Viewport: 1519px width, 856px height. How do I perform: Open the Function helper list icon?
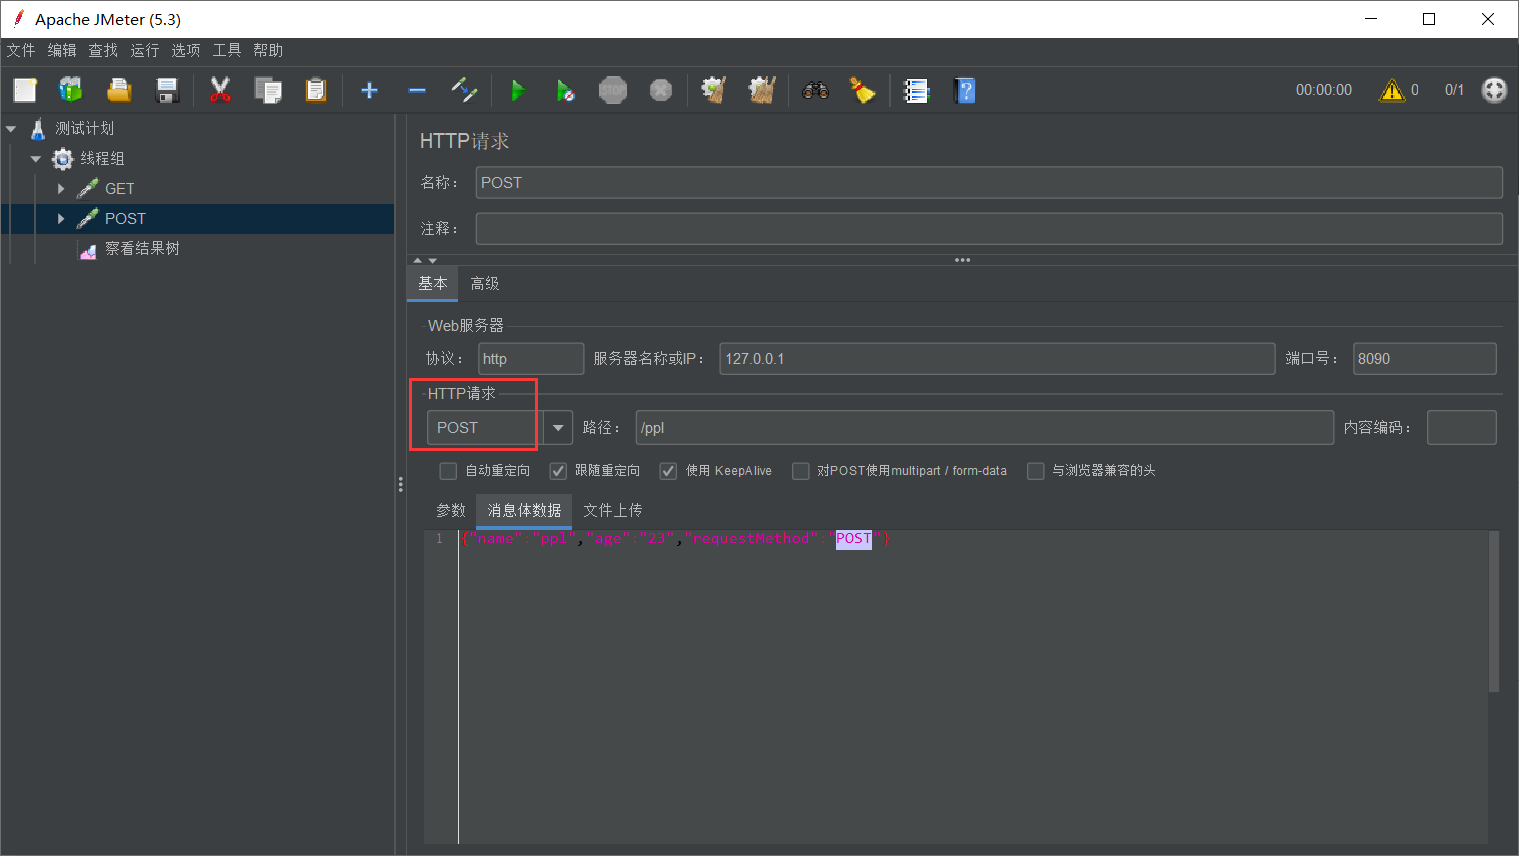click(916, 90)
